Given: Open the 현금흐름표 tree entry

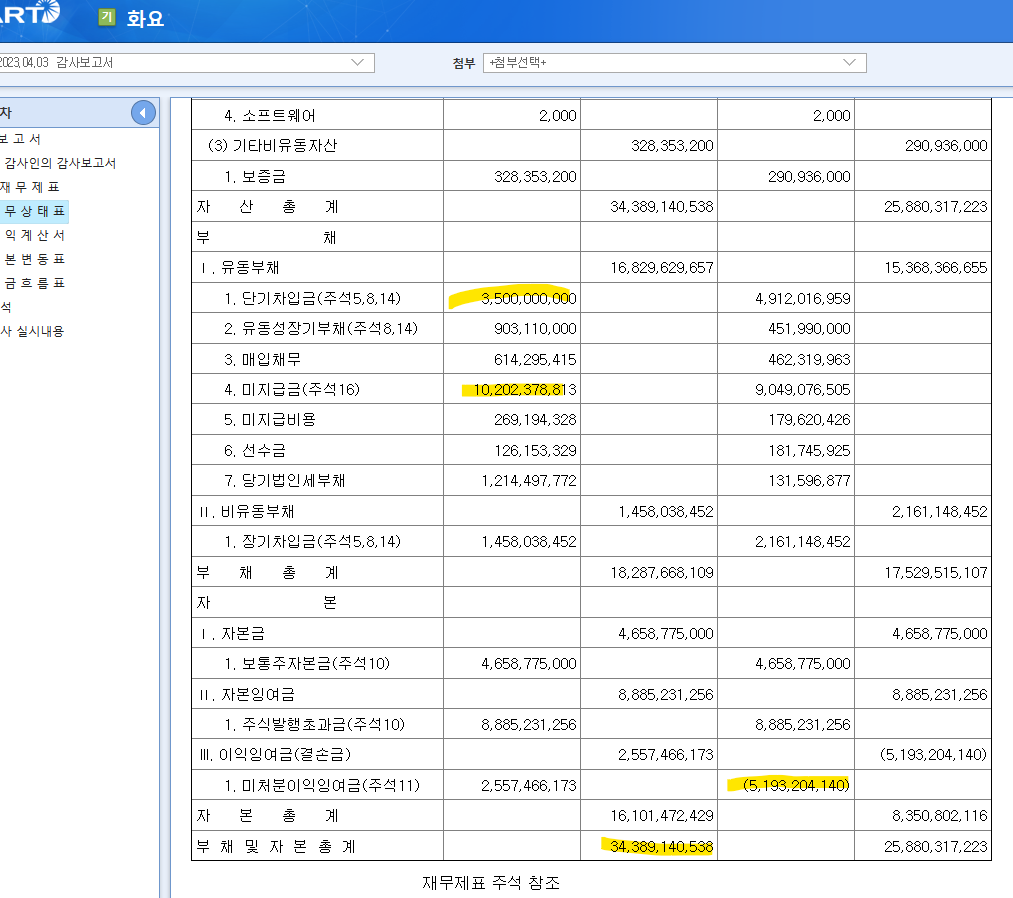Looking at the screenshot, I should [x=34, y=283].
